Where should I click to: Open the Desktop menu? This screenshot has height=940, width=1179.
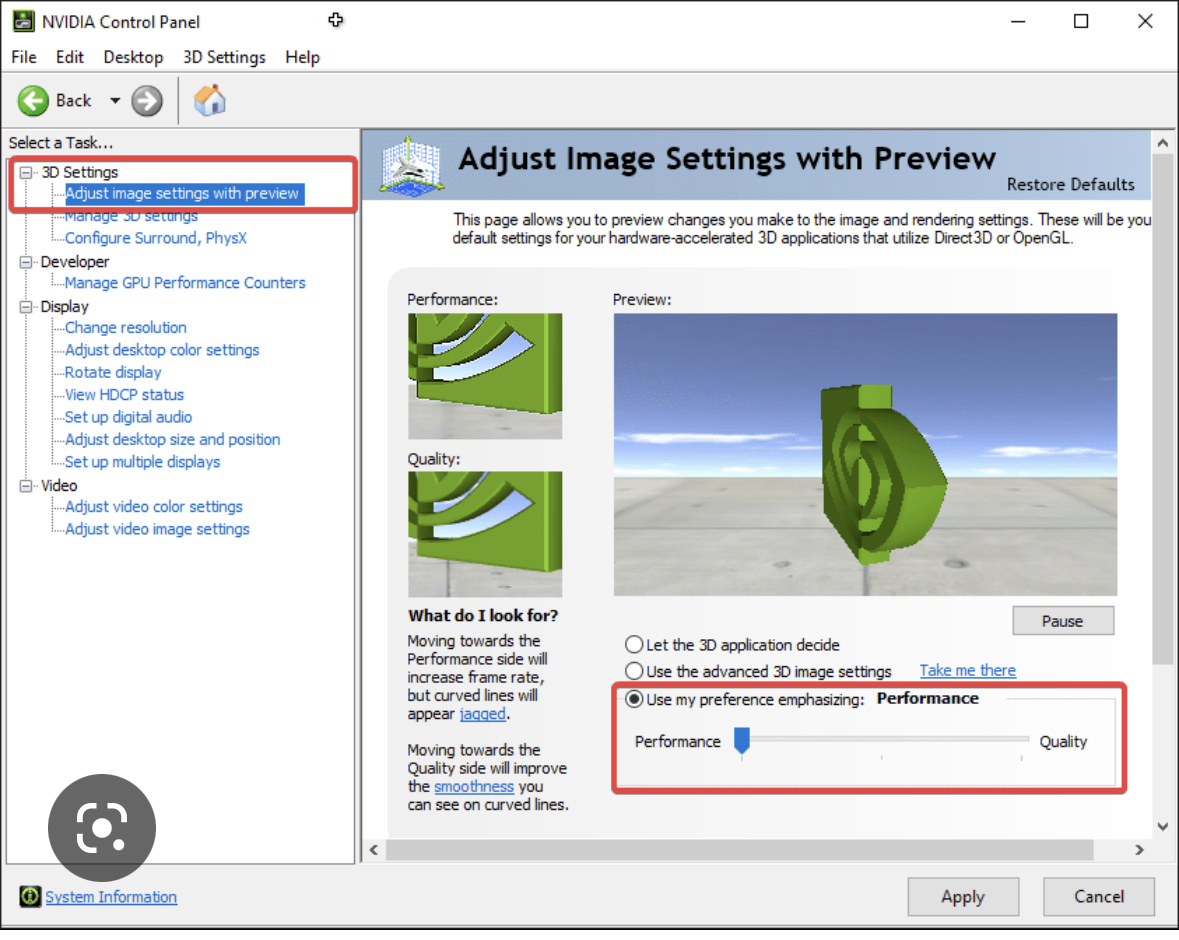tap(133, 57)
